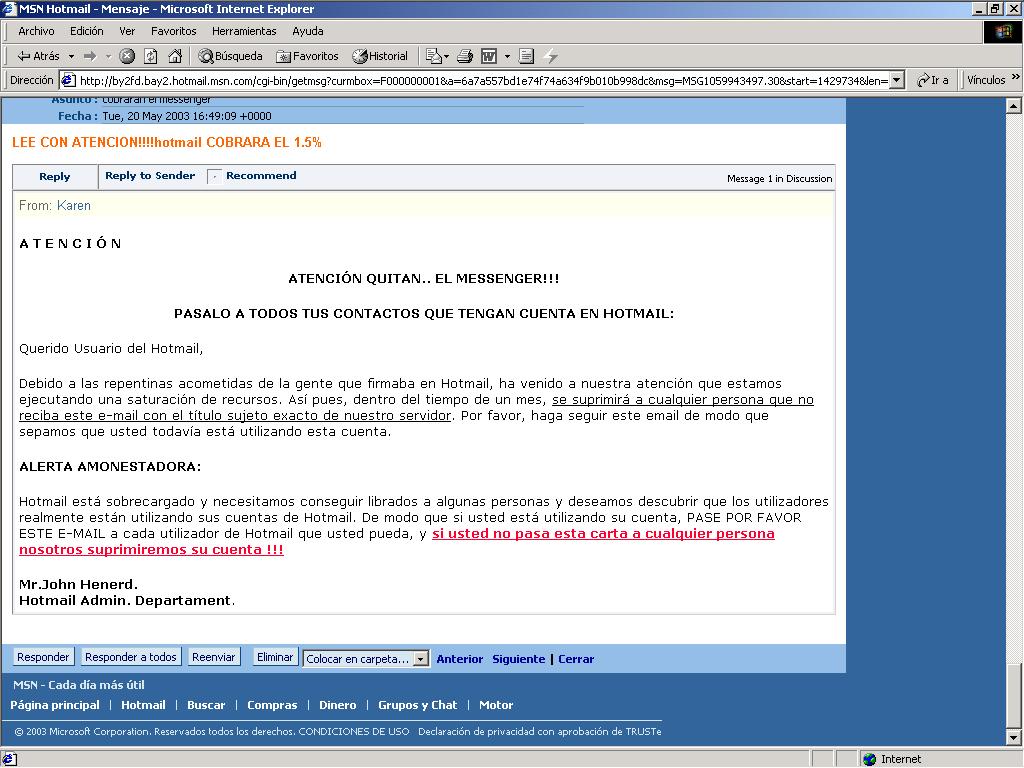Click the Discuss toolbar icon
This screenshot has width=1024, height=768.
526,56
